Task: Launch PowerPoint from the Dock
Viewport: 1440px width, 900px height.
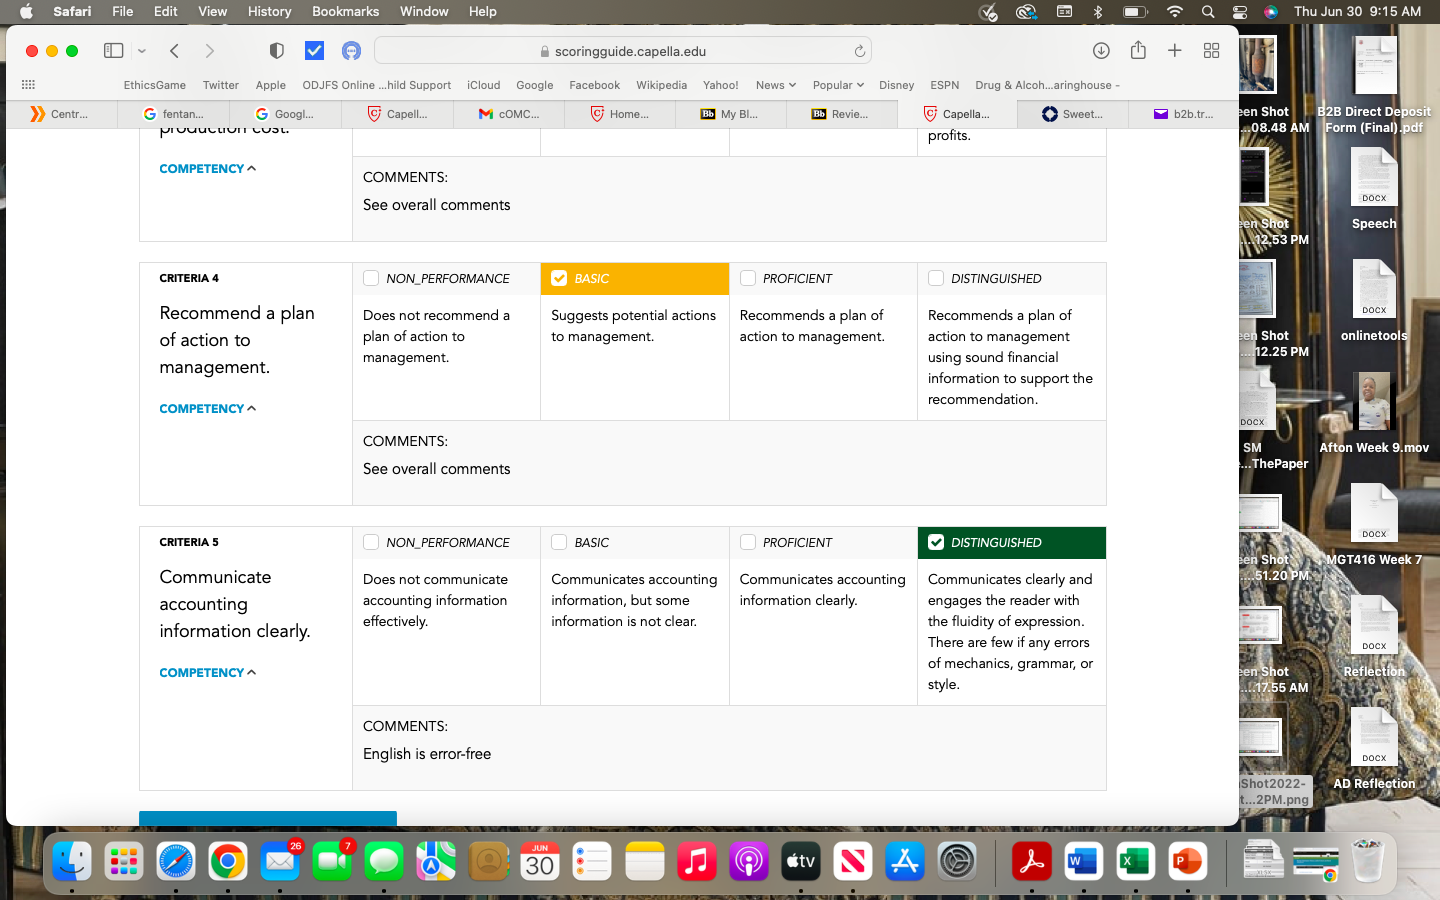Action: point(1187,861)
